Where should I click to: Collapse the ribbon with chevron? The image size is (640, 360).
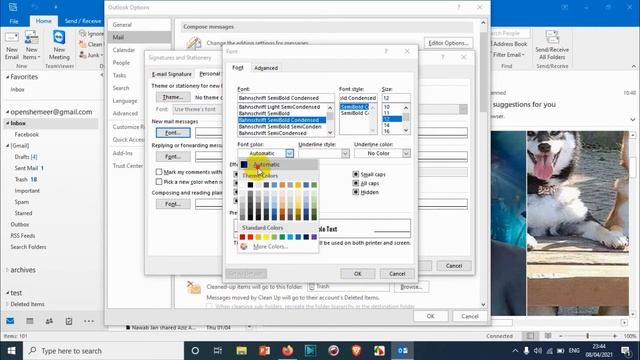click(x=633, y=66)
